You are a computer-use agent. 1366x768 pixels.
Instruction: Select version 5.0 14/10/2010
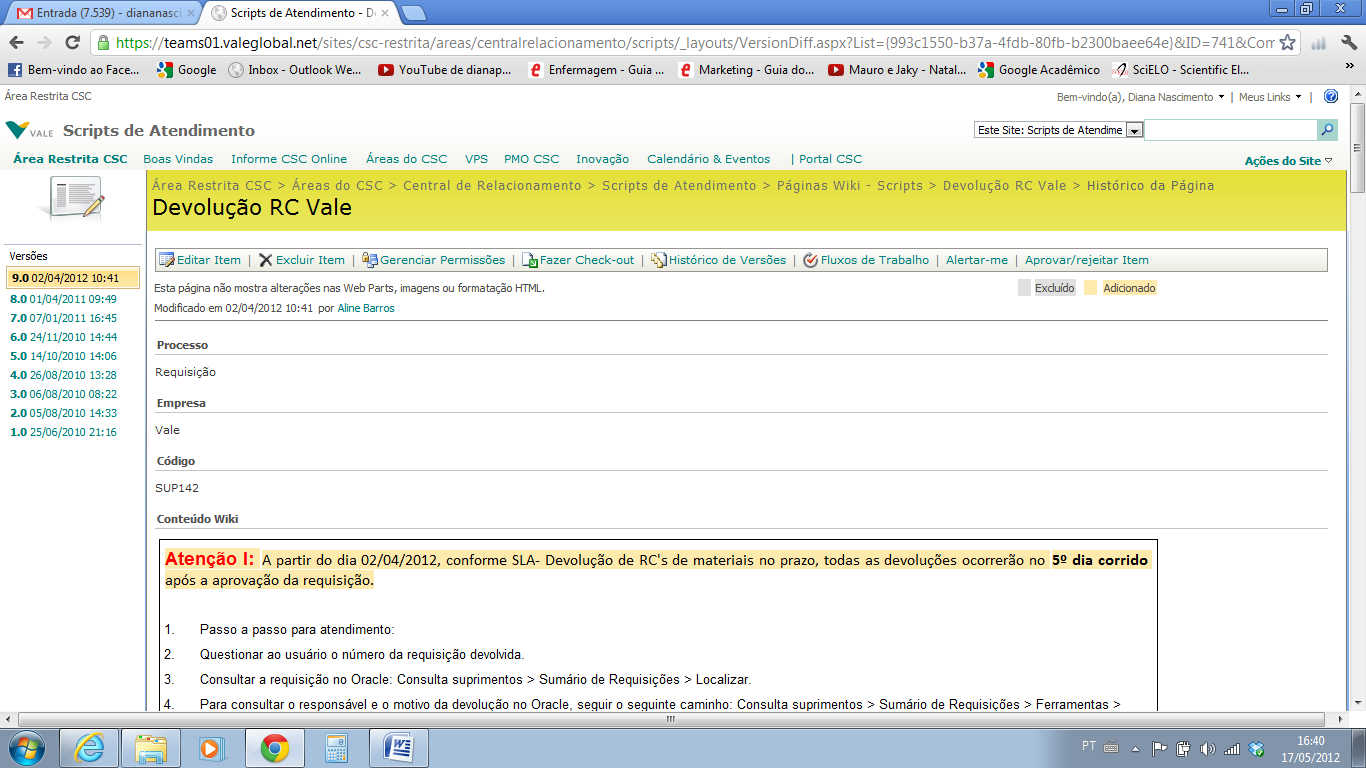click(63, 356)
